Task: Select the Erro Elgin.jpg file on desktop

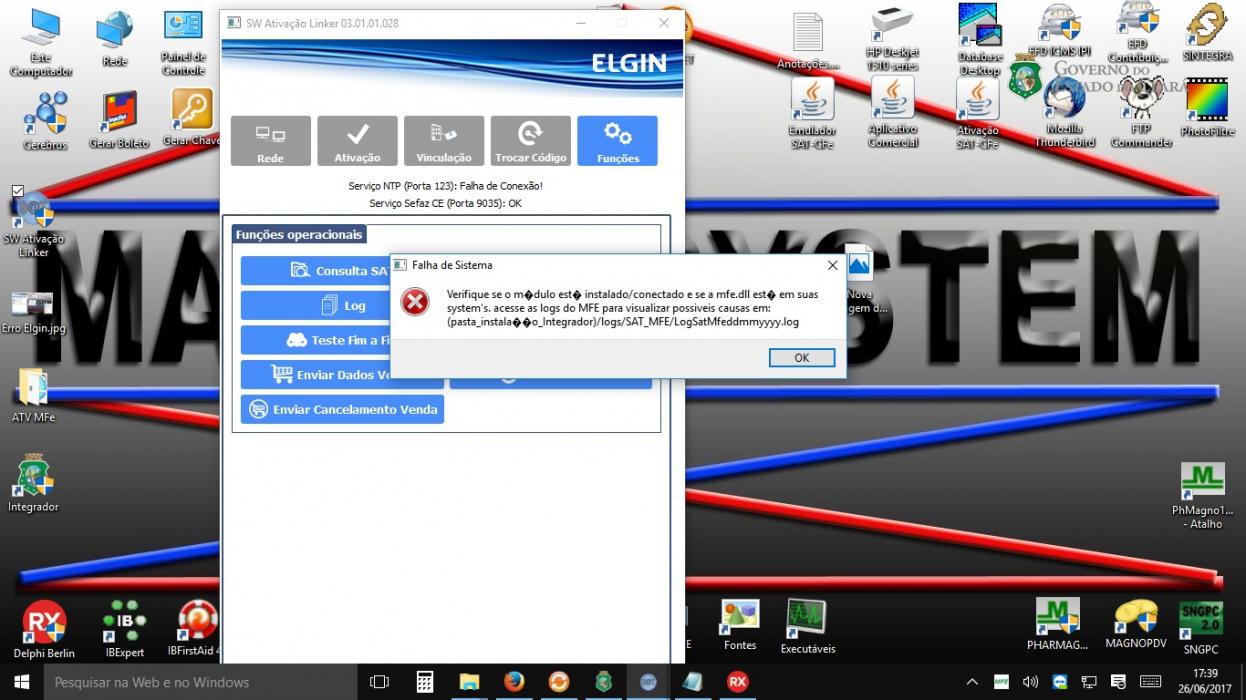Action: pos(33,313)
